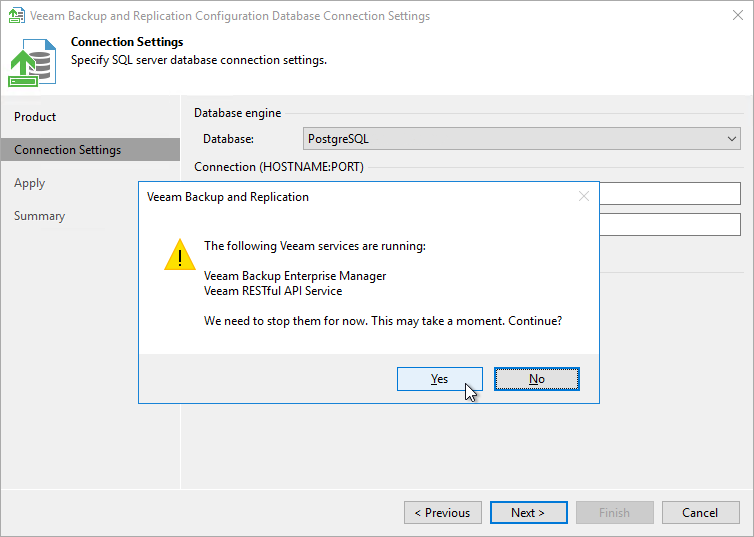The height and width of the screenshot is (537, 754).
Task: Focus the lower connection input field
Action: pyautogui.click(x=669, y=224)
